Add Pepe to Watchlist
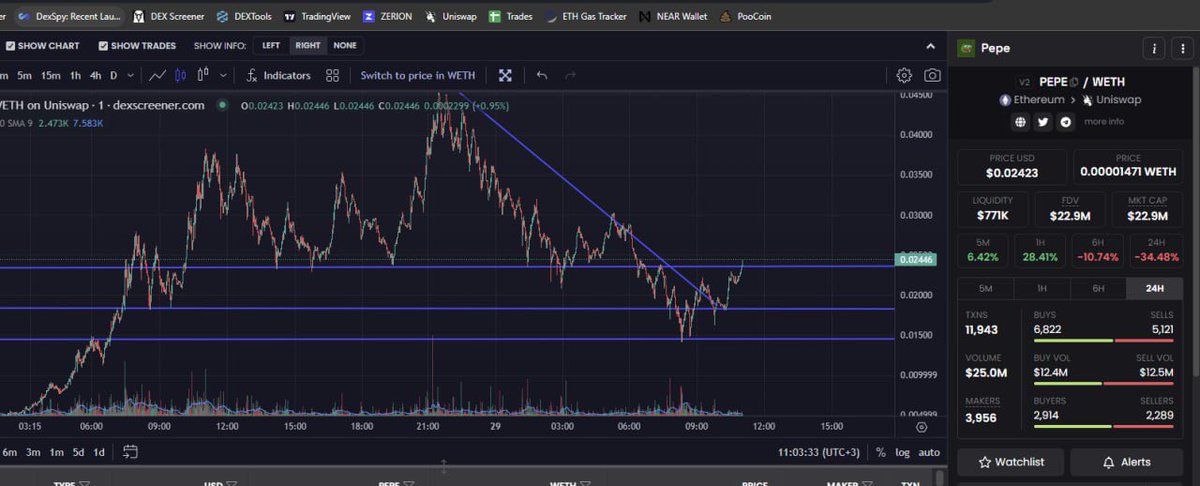 1011,462
